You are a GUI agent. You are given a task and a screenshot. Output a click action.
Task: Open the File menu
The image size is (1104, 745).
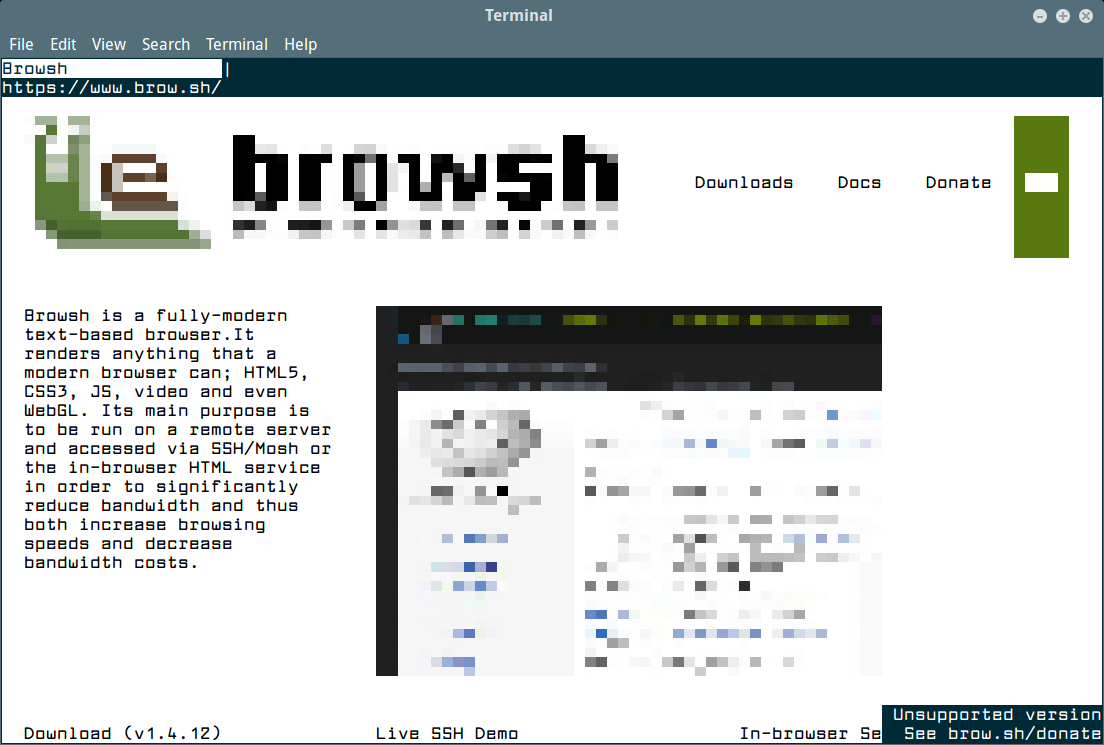point(21,44)
